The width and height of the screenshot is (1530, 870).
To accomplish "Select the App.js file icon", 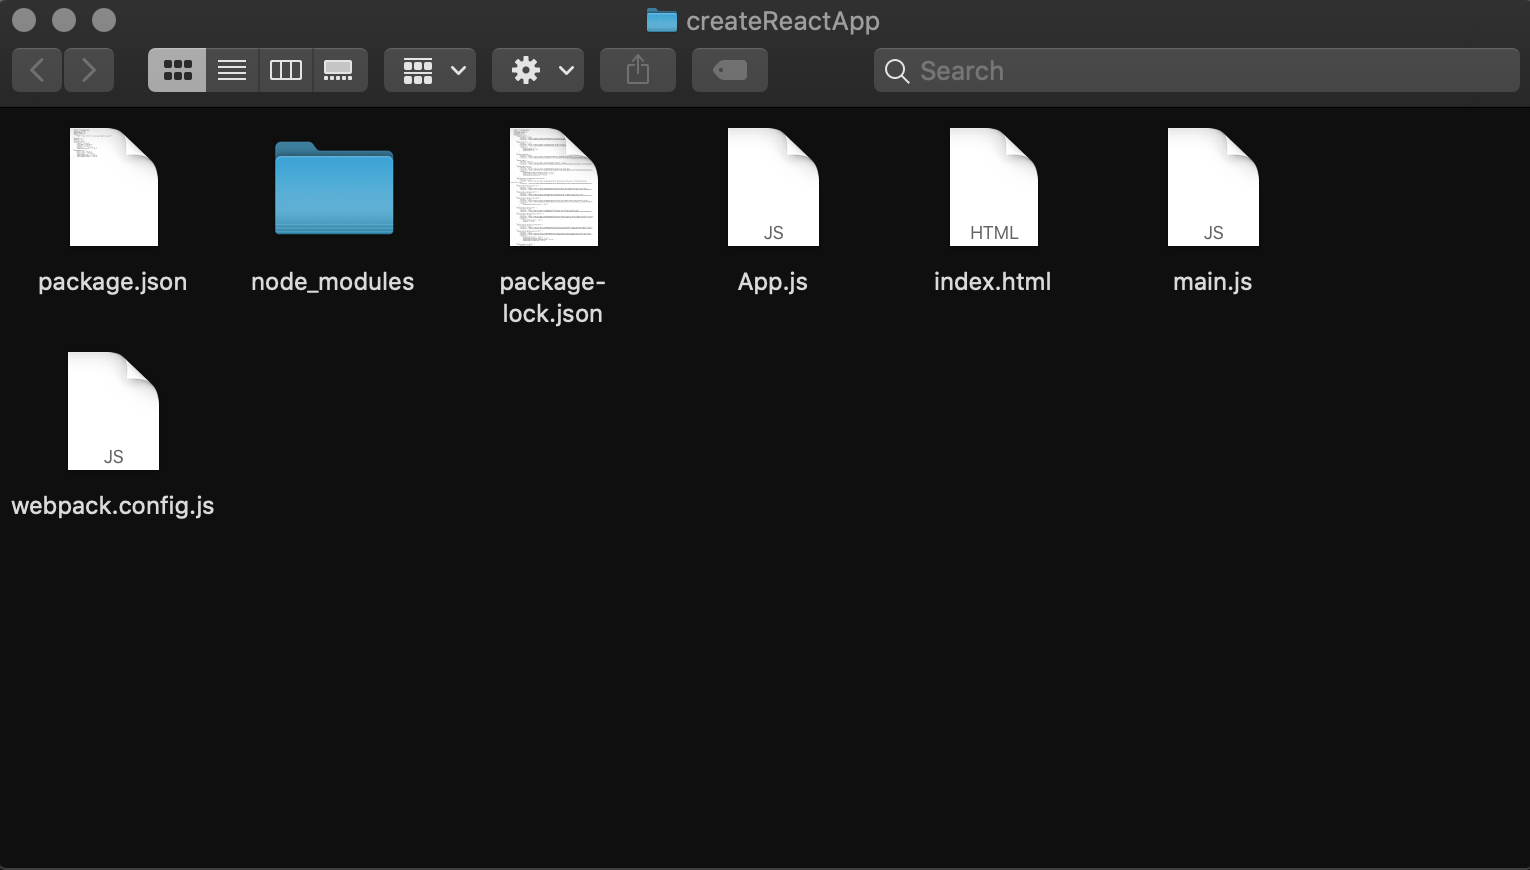I will pyautogui.click(x=773, y=187).
